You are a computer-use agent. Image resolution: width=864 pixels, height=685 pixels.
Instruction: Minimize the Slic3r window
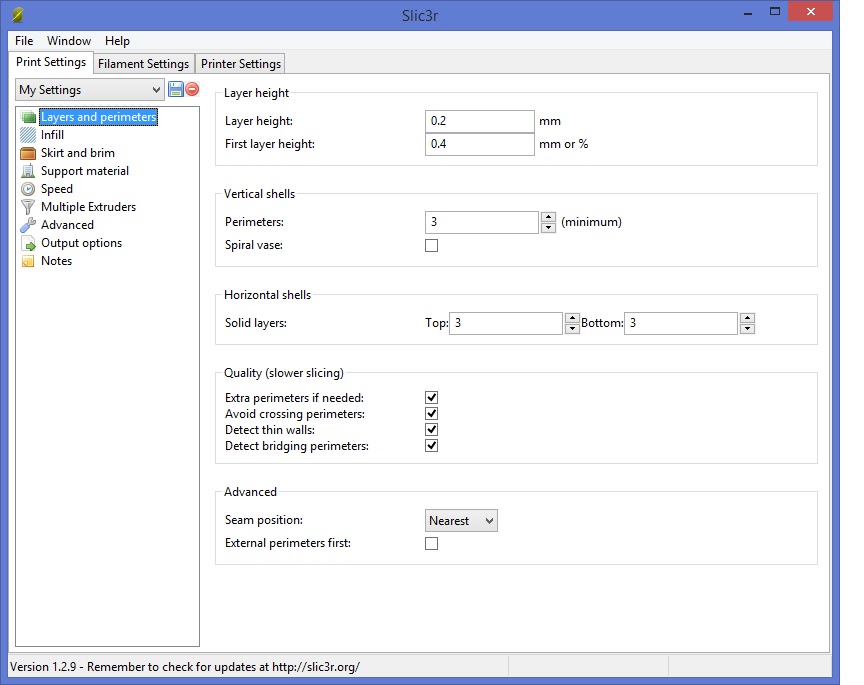pyautogui.click(x=748, y=12)
